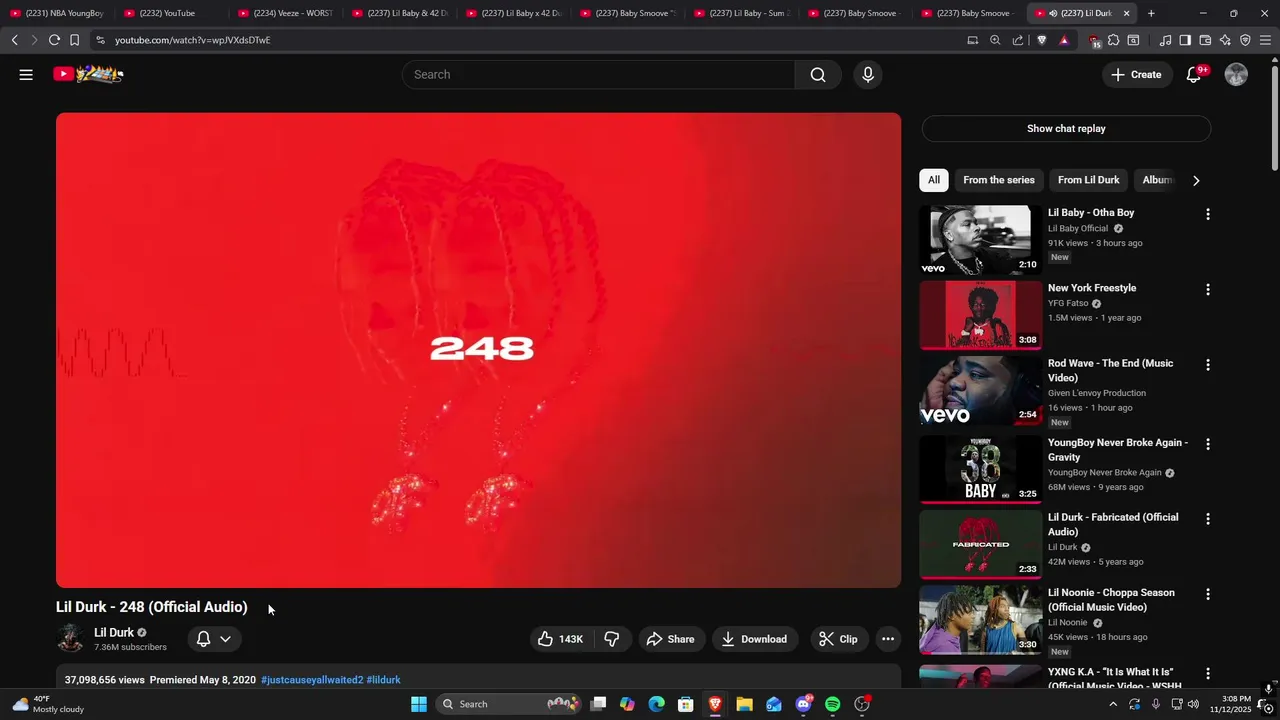This screenshot has width=1280, height=720.
Task: Switch to Lil Baby - Sum 2 tab
Action: pyautogui.click(x=742, y=13)
